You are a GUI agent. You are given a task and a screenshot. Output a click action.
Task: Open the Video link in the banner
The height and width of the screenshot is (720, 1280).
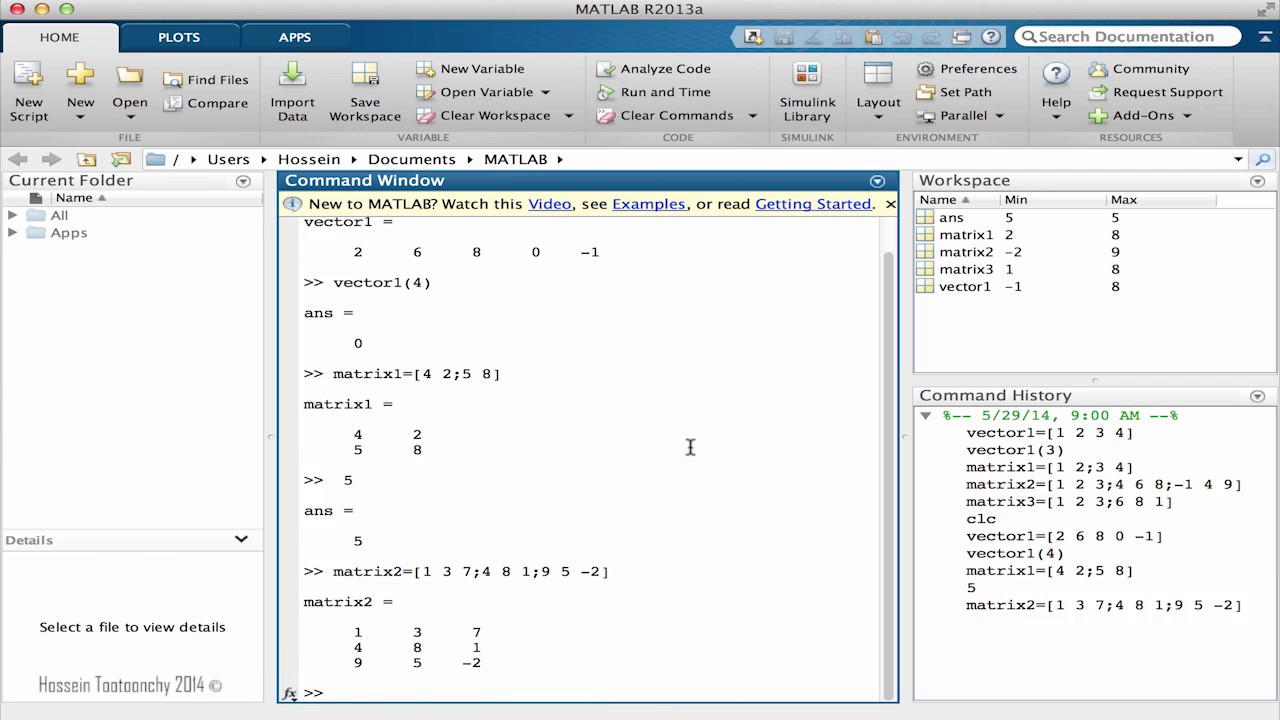coord(550,204)
